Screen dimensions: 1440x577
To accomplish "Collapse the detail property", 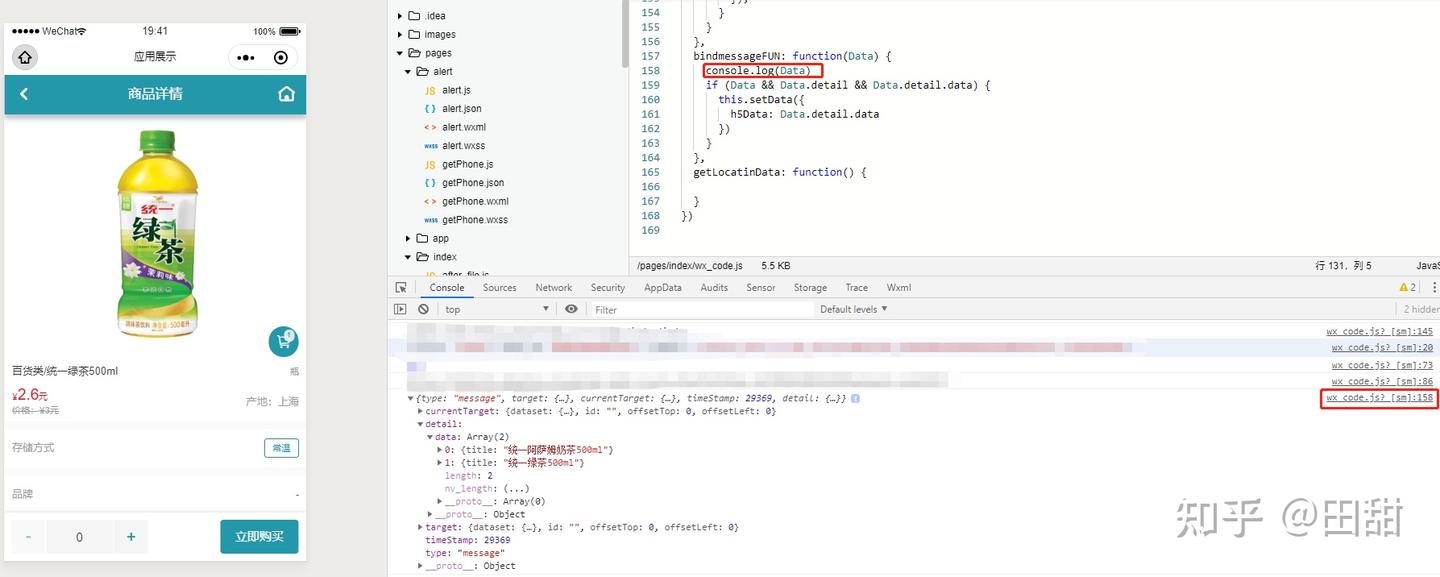I will point(421,424).
